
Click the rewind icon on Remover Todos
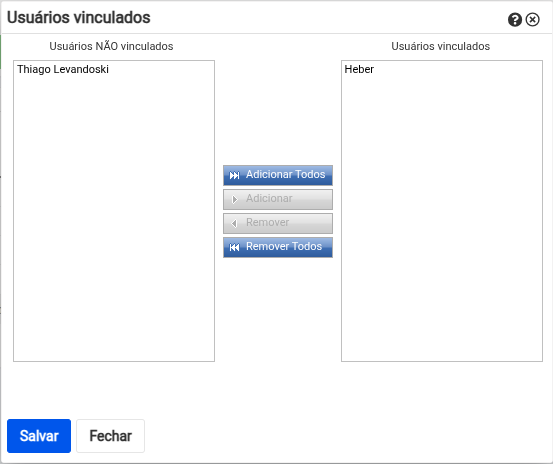click(234, 248)
